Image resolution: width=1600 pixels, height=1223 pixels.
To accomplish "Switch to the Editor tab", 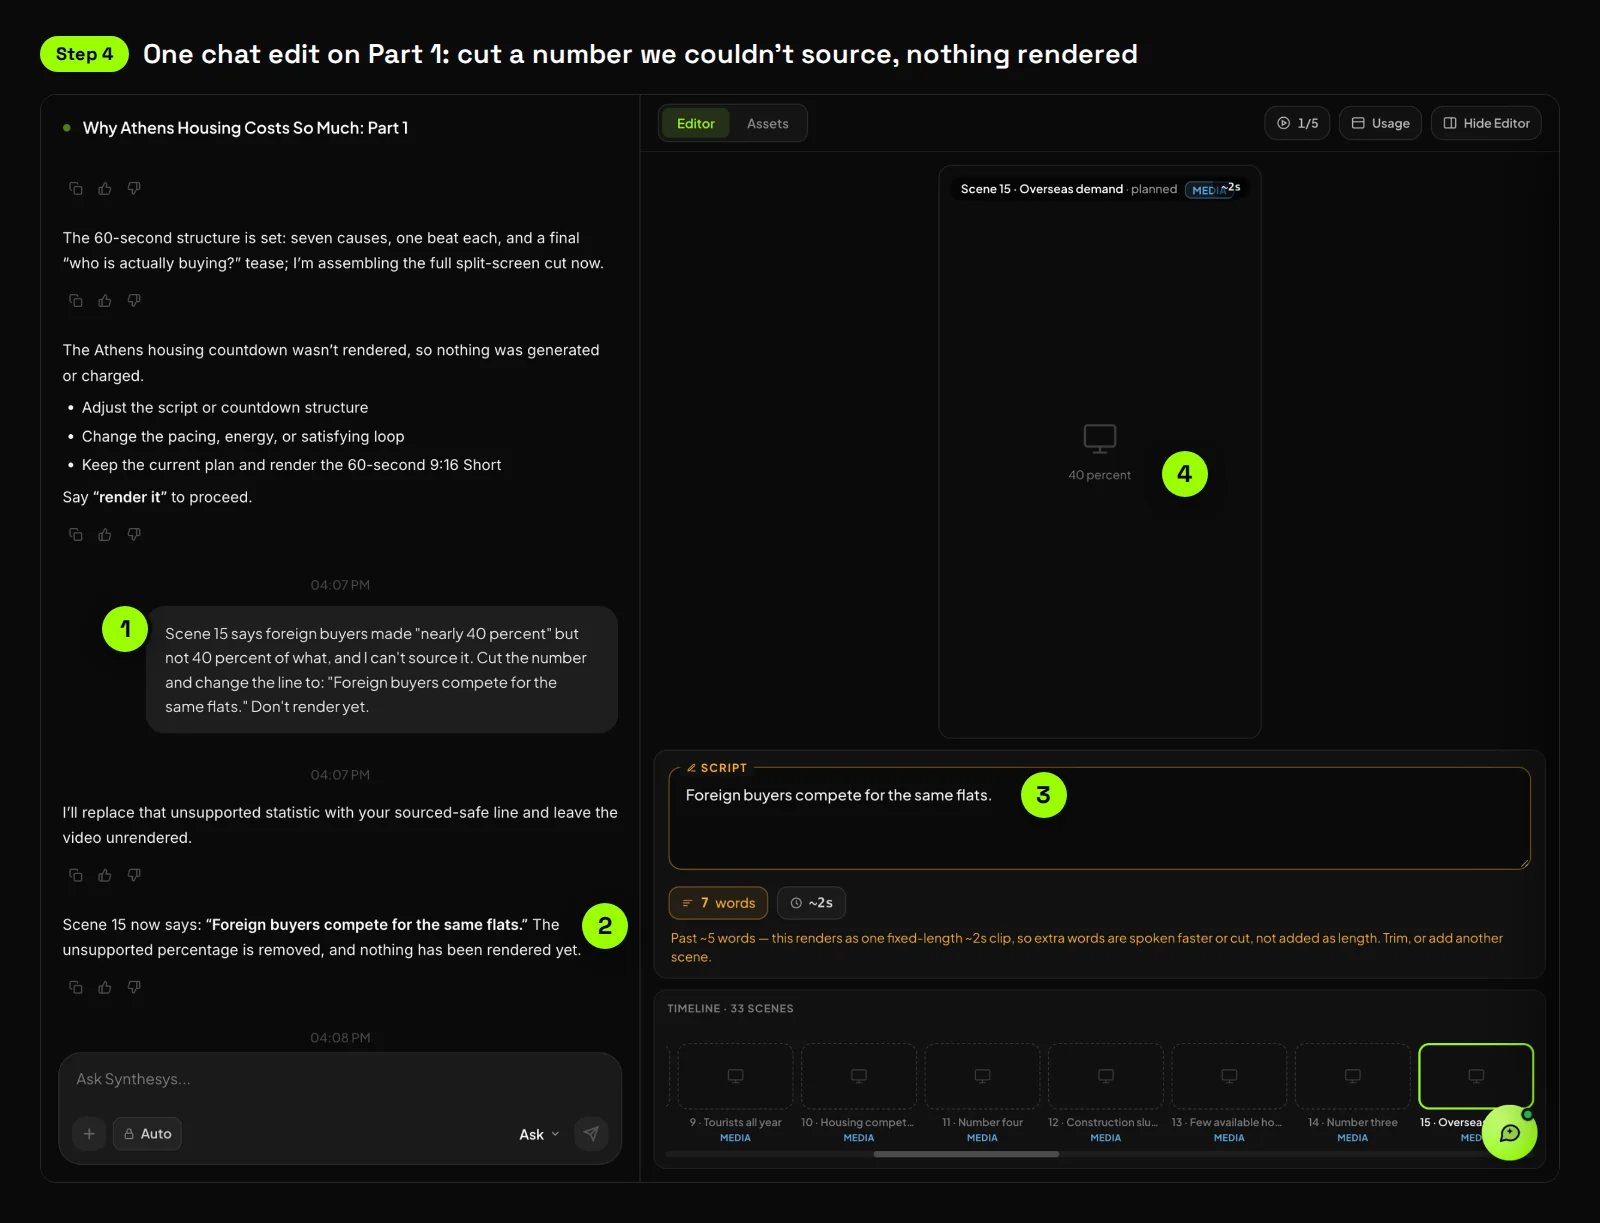I will click(695, 123).
